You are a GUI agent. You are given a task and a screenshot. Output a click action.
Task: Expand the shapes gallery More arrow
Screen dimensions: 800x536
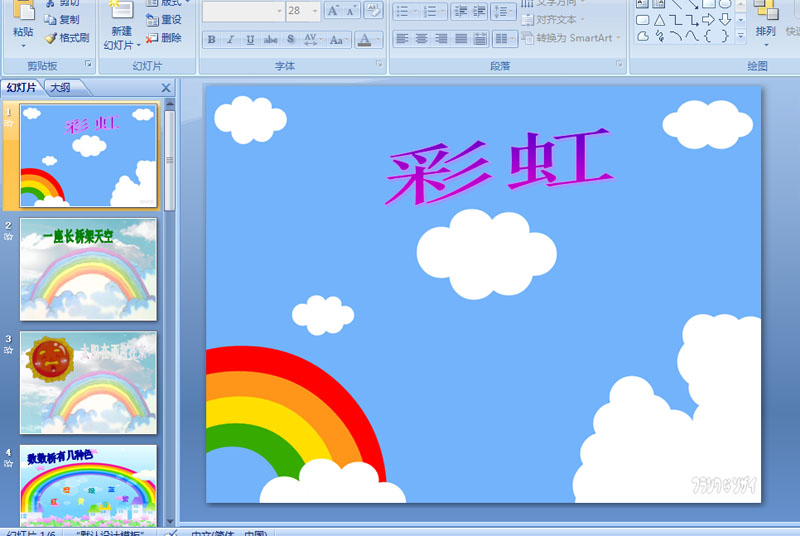(x=741, y=36)
